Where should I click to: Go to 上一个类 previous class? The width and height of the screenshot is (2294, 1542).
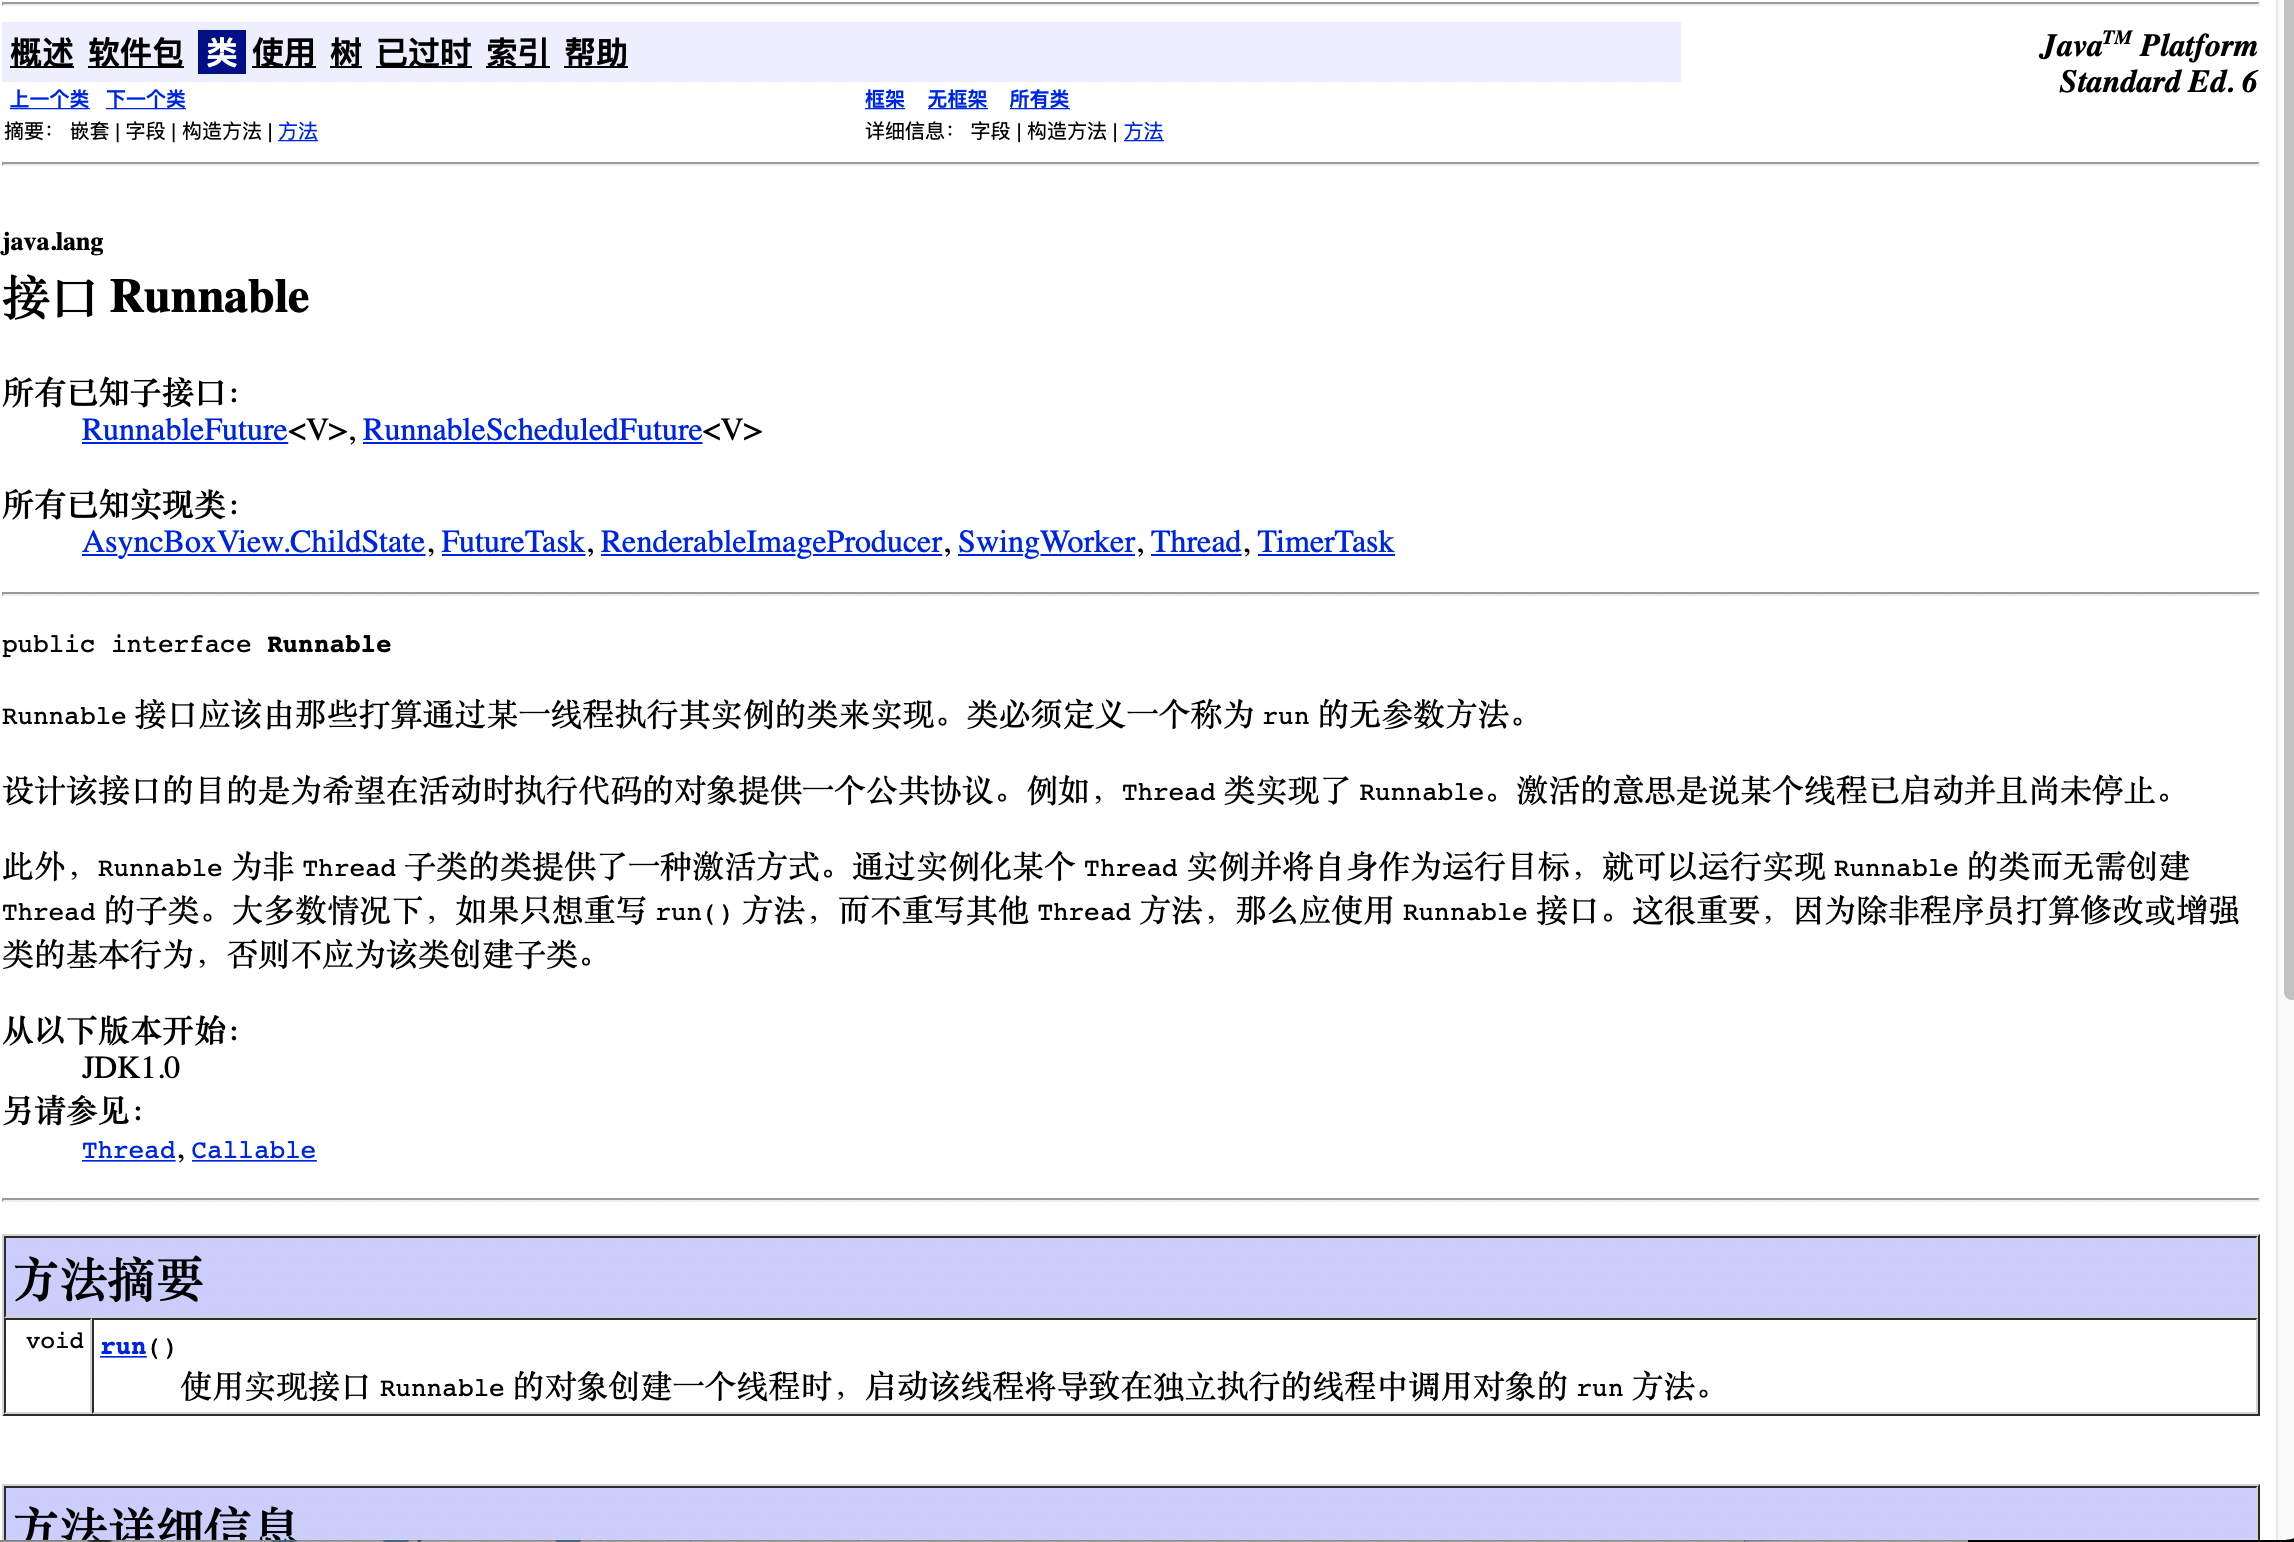pos(49,99)
